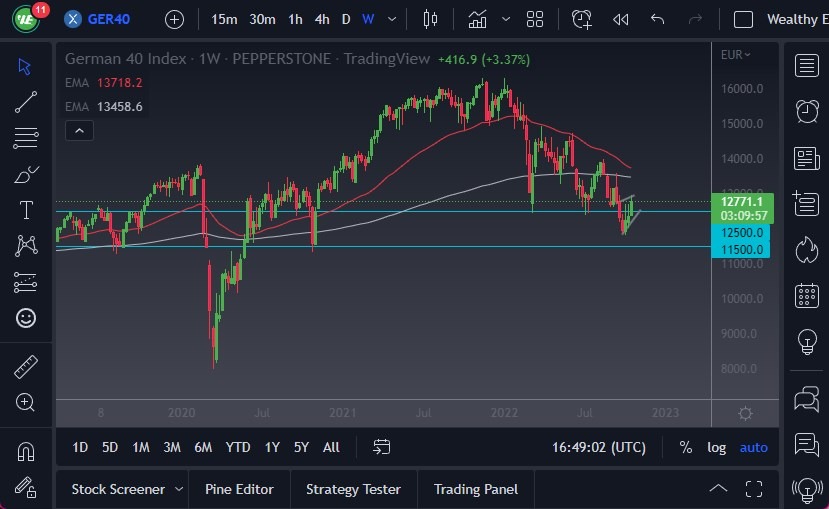Select the ruler measure tool

(x=26, y=367)
